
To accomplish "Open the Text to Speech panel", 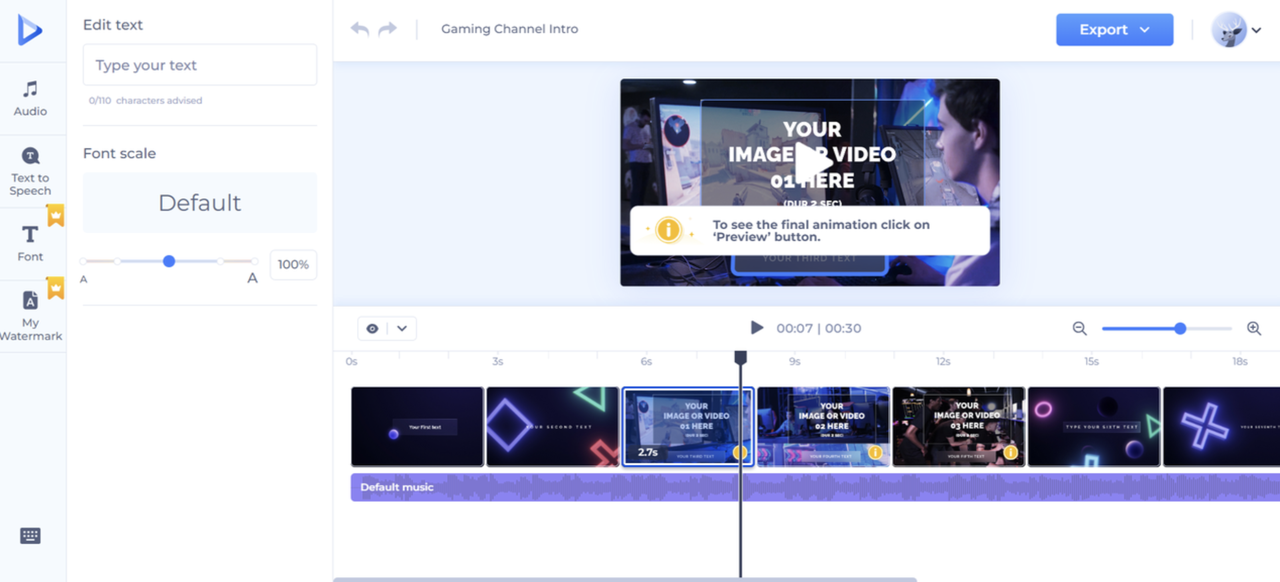I will 30,171.
